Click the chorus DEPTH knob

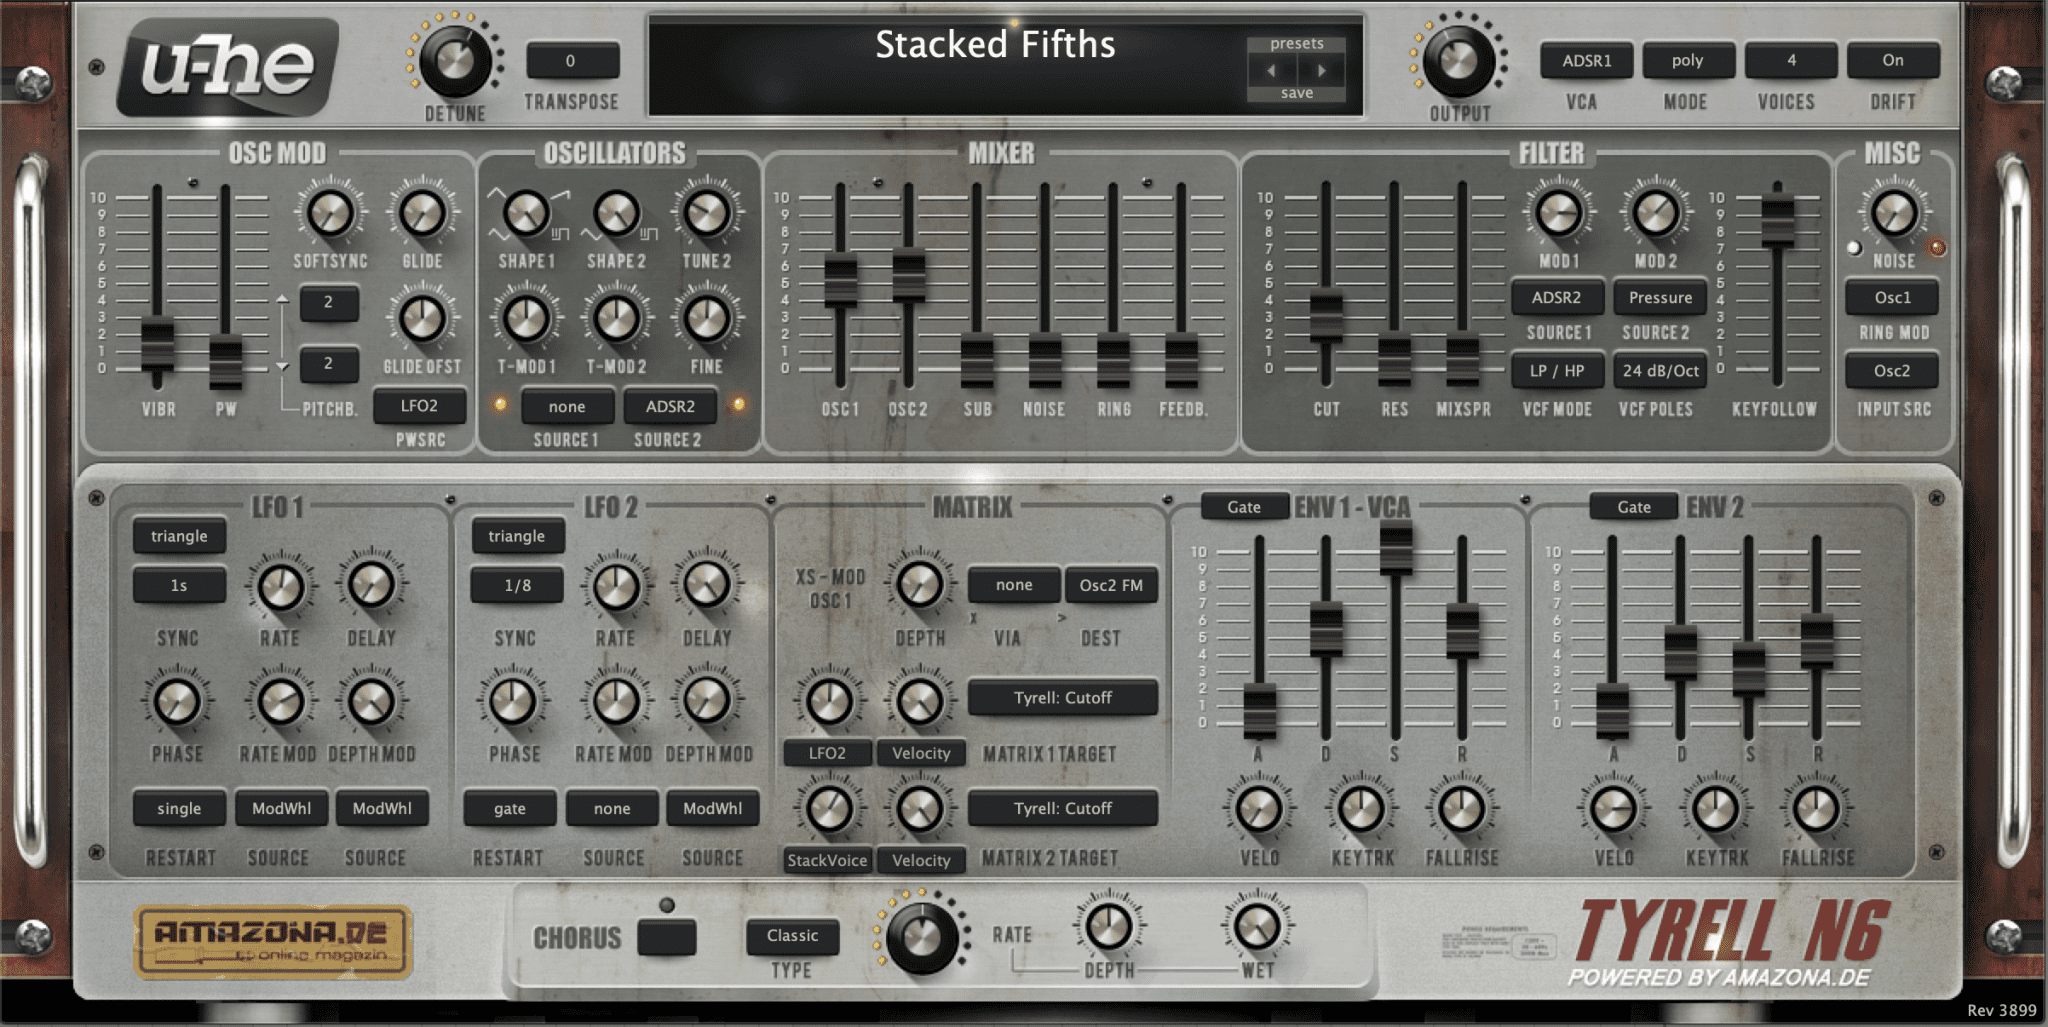point(1109,927)
